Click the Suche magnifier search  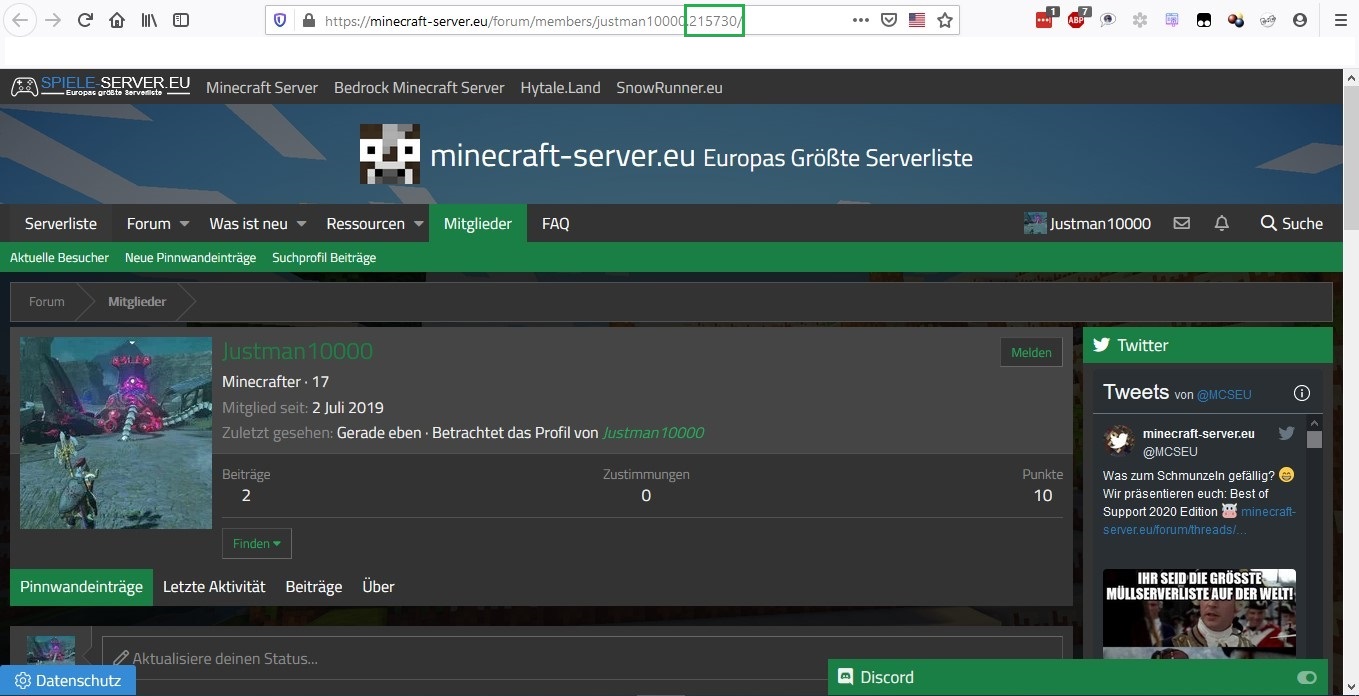tap(1292, 223)
